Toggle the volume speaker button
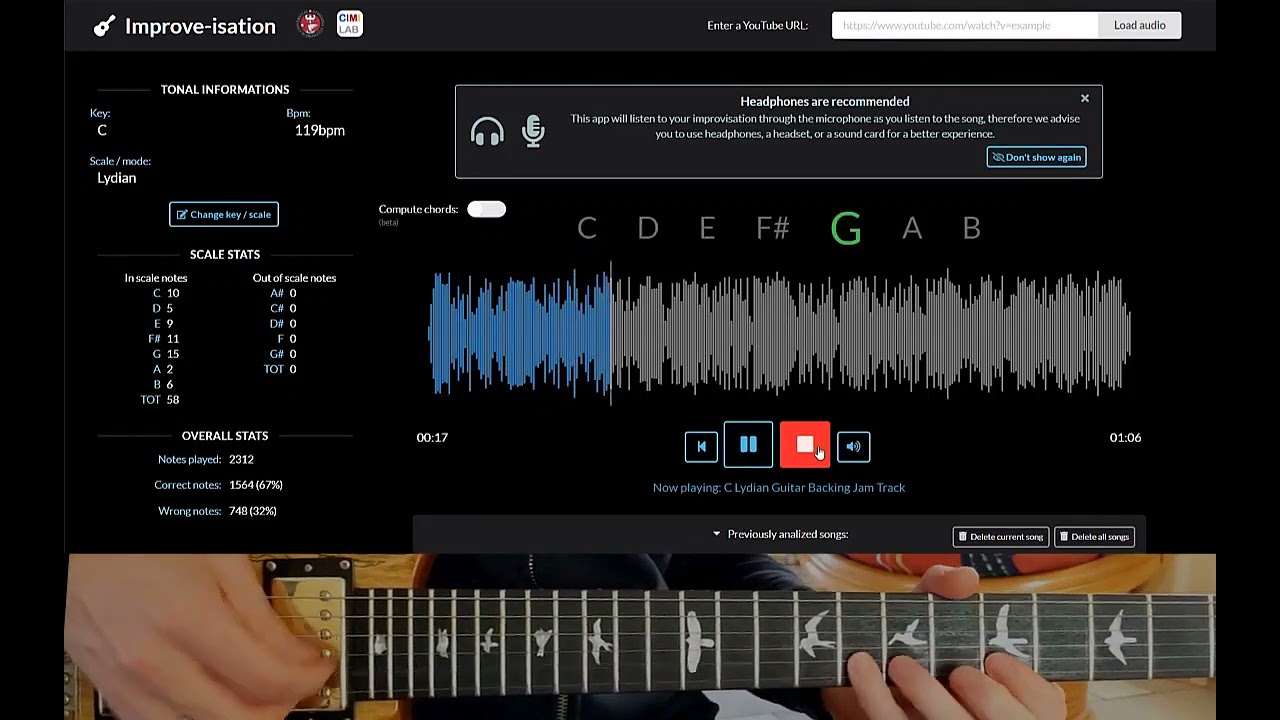The height and width of the screenshot is (720, 1280). [853, 446]
